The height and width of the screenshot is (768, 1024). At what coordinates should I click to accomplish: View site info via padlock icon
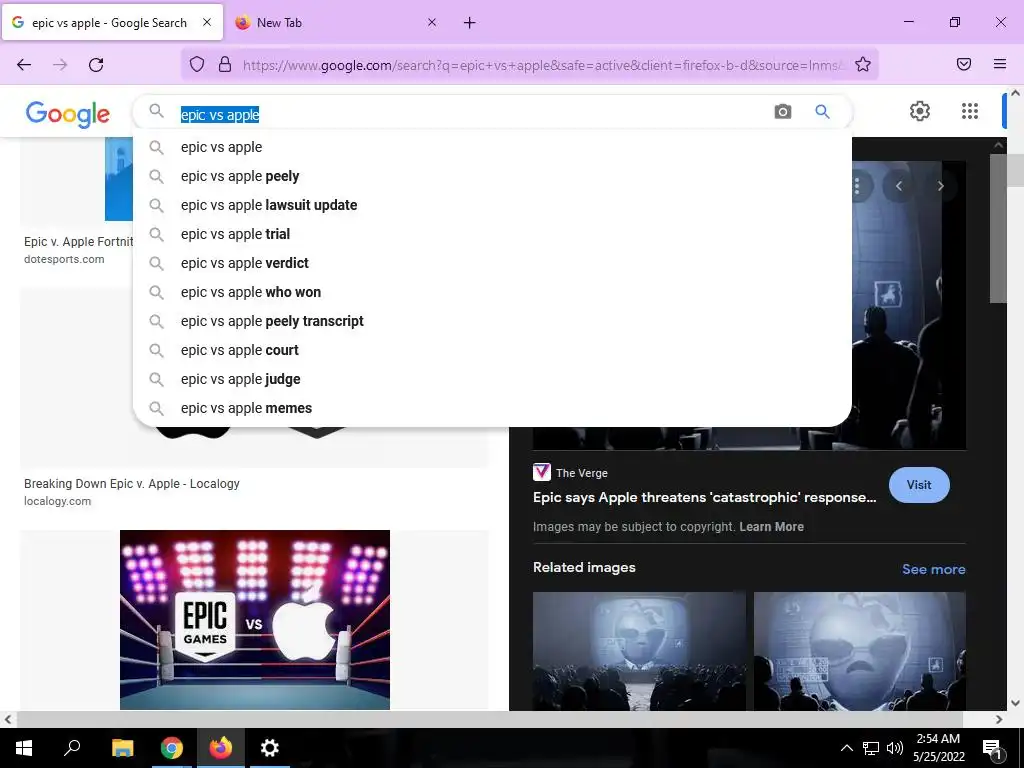coord(225,64)
